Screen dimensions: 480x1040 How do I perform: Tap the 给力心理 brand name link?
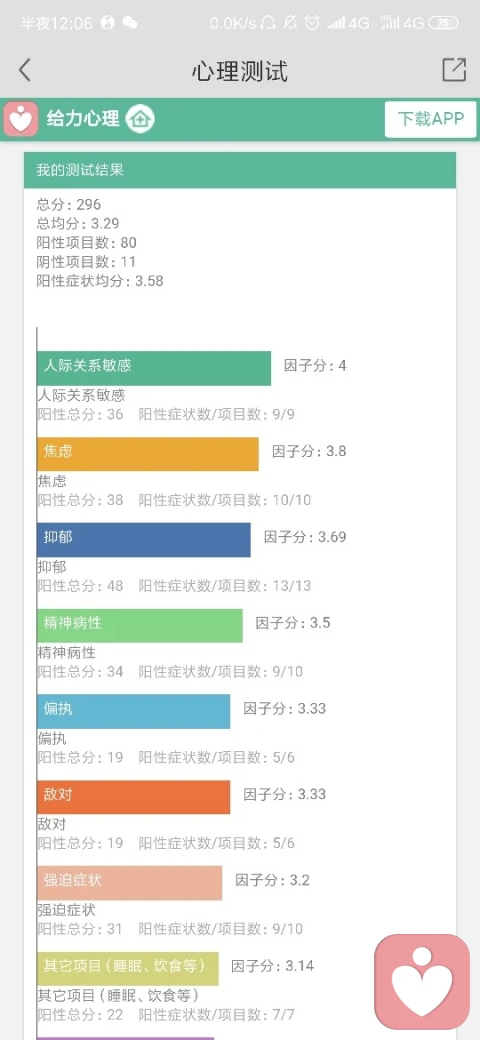pos(83,119)
